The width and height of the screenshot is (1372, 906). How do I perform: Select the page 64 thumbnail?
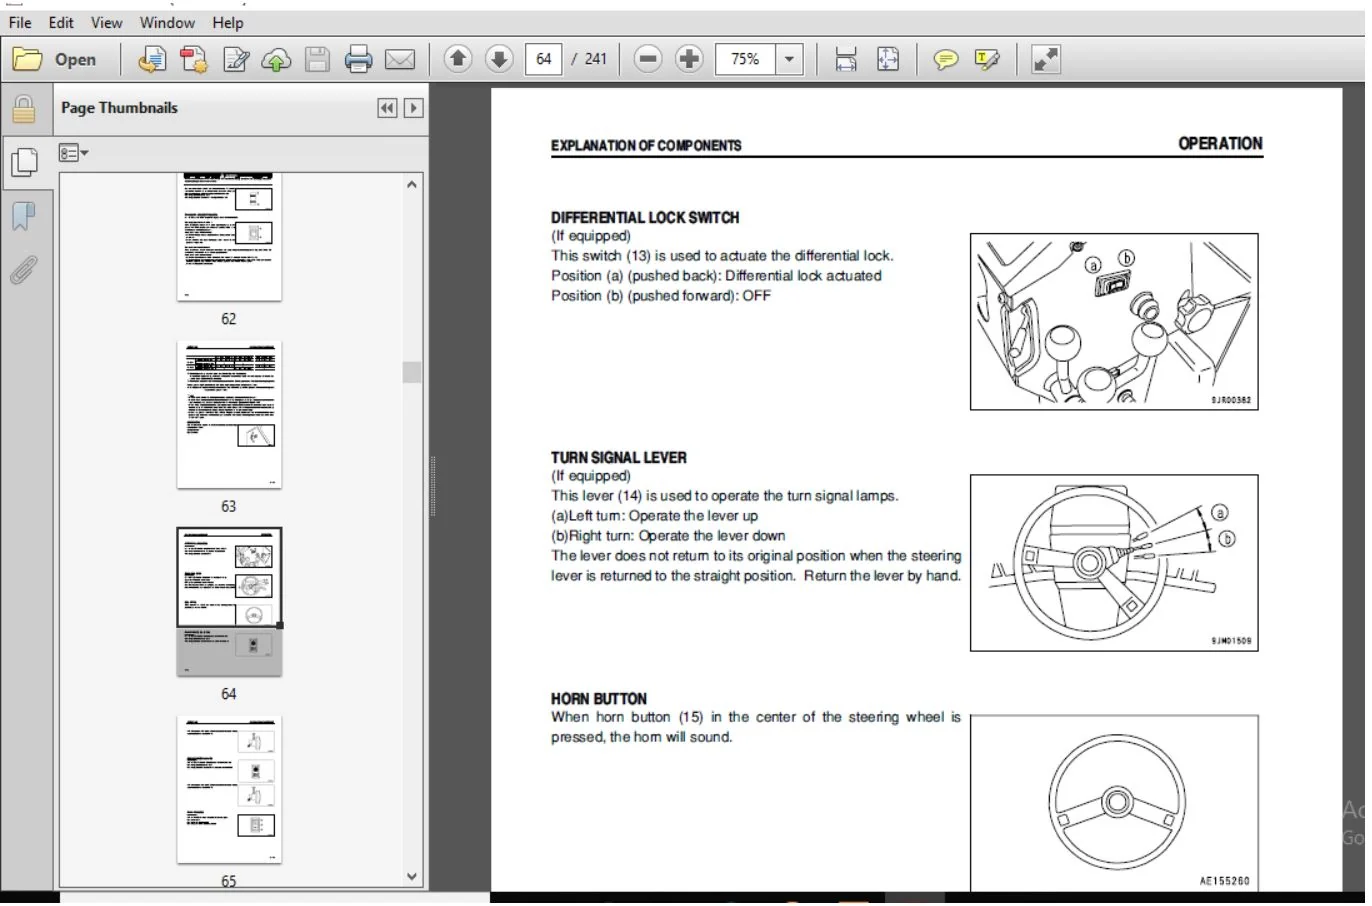tap(229, 601)
